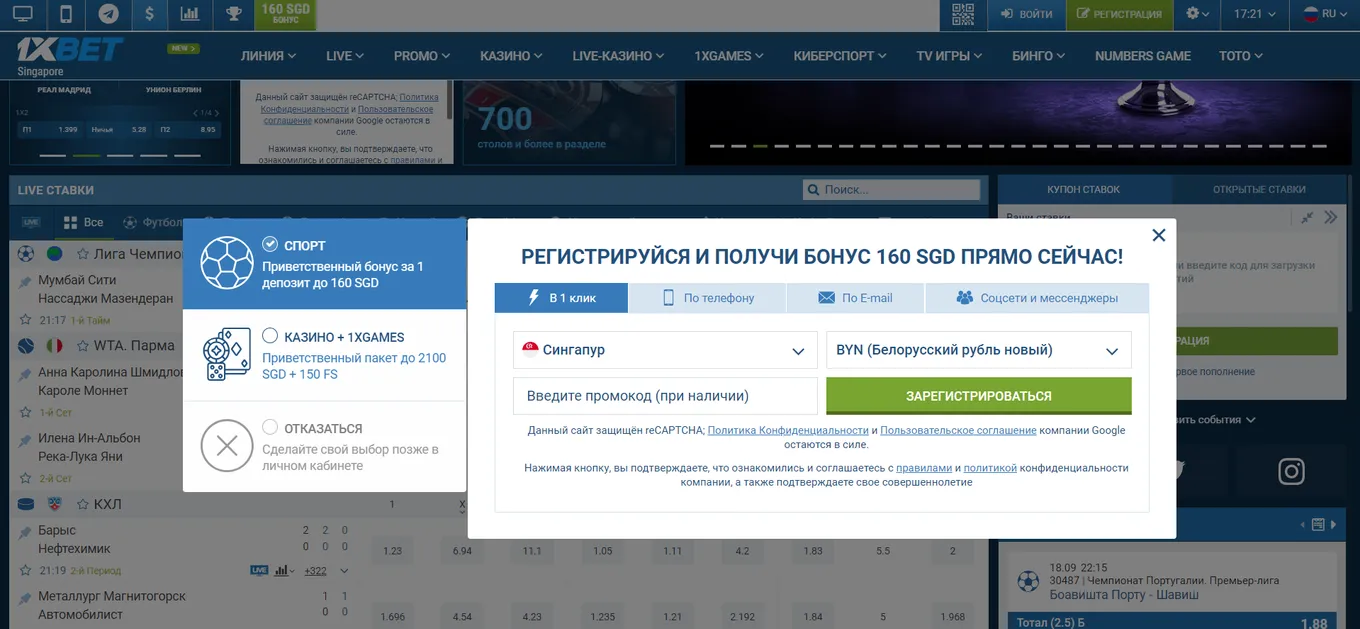Click the live bets Поиск search field
The height and width of the screenshot is (629, 1360).
(891, 190)
